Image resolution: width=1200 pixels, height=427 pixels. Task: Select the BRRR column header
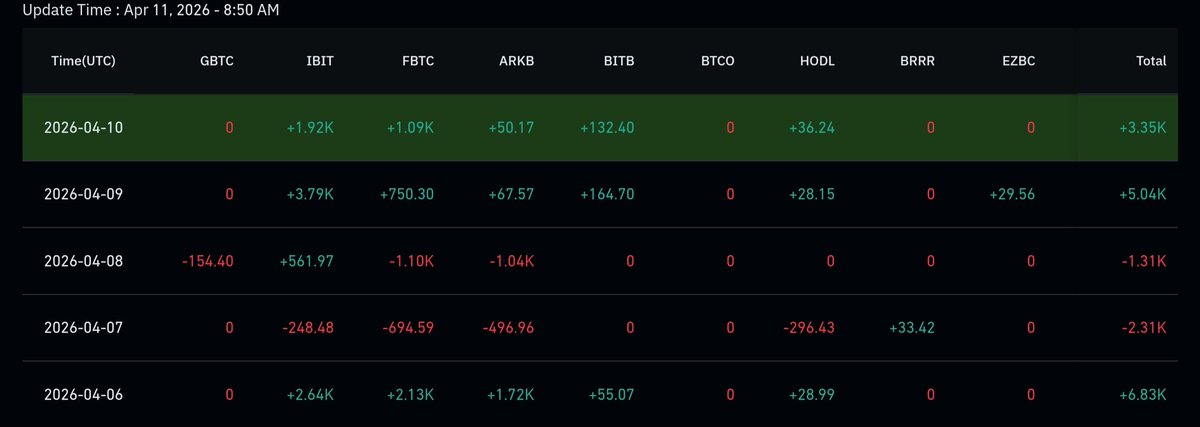[x=917, y=61]
